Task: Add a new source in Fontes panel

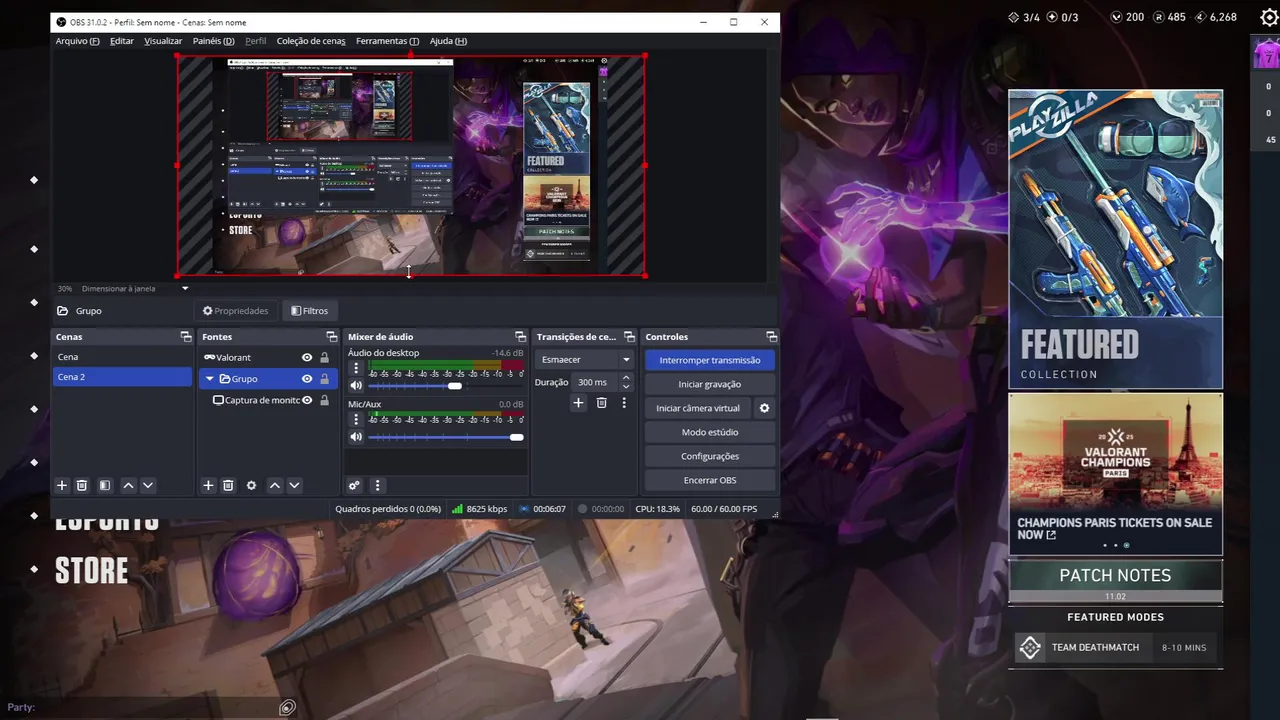Action: click(208, 485)
